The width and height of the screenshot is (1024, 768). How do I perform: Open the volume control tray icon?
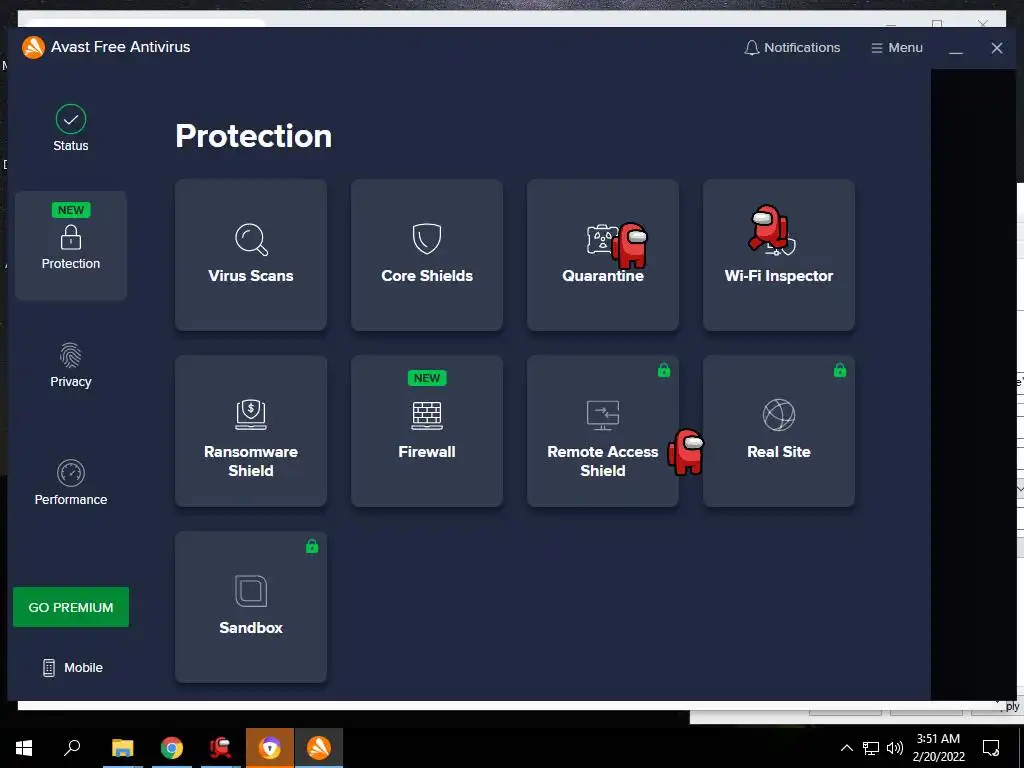tap(895, 748)
